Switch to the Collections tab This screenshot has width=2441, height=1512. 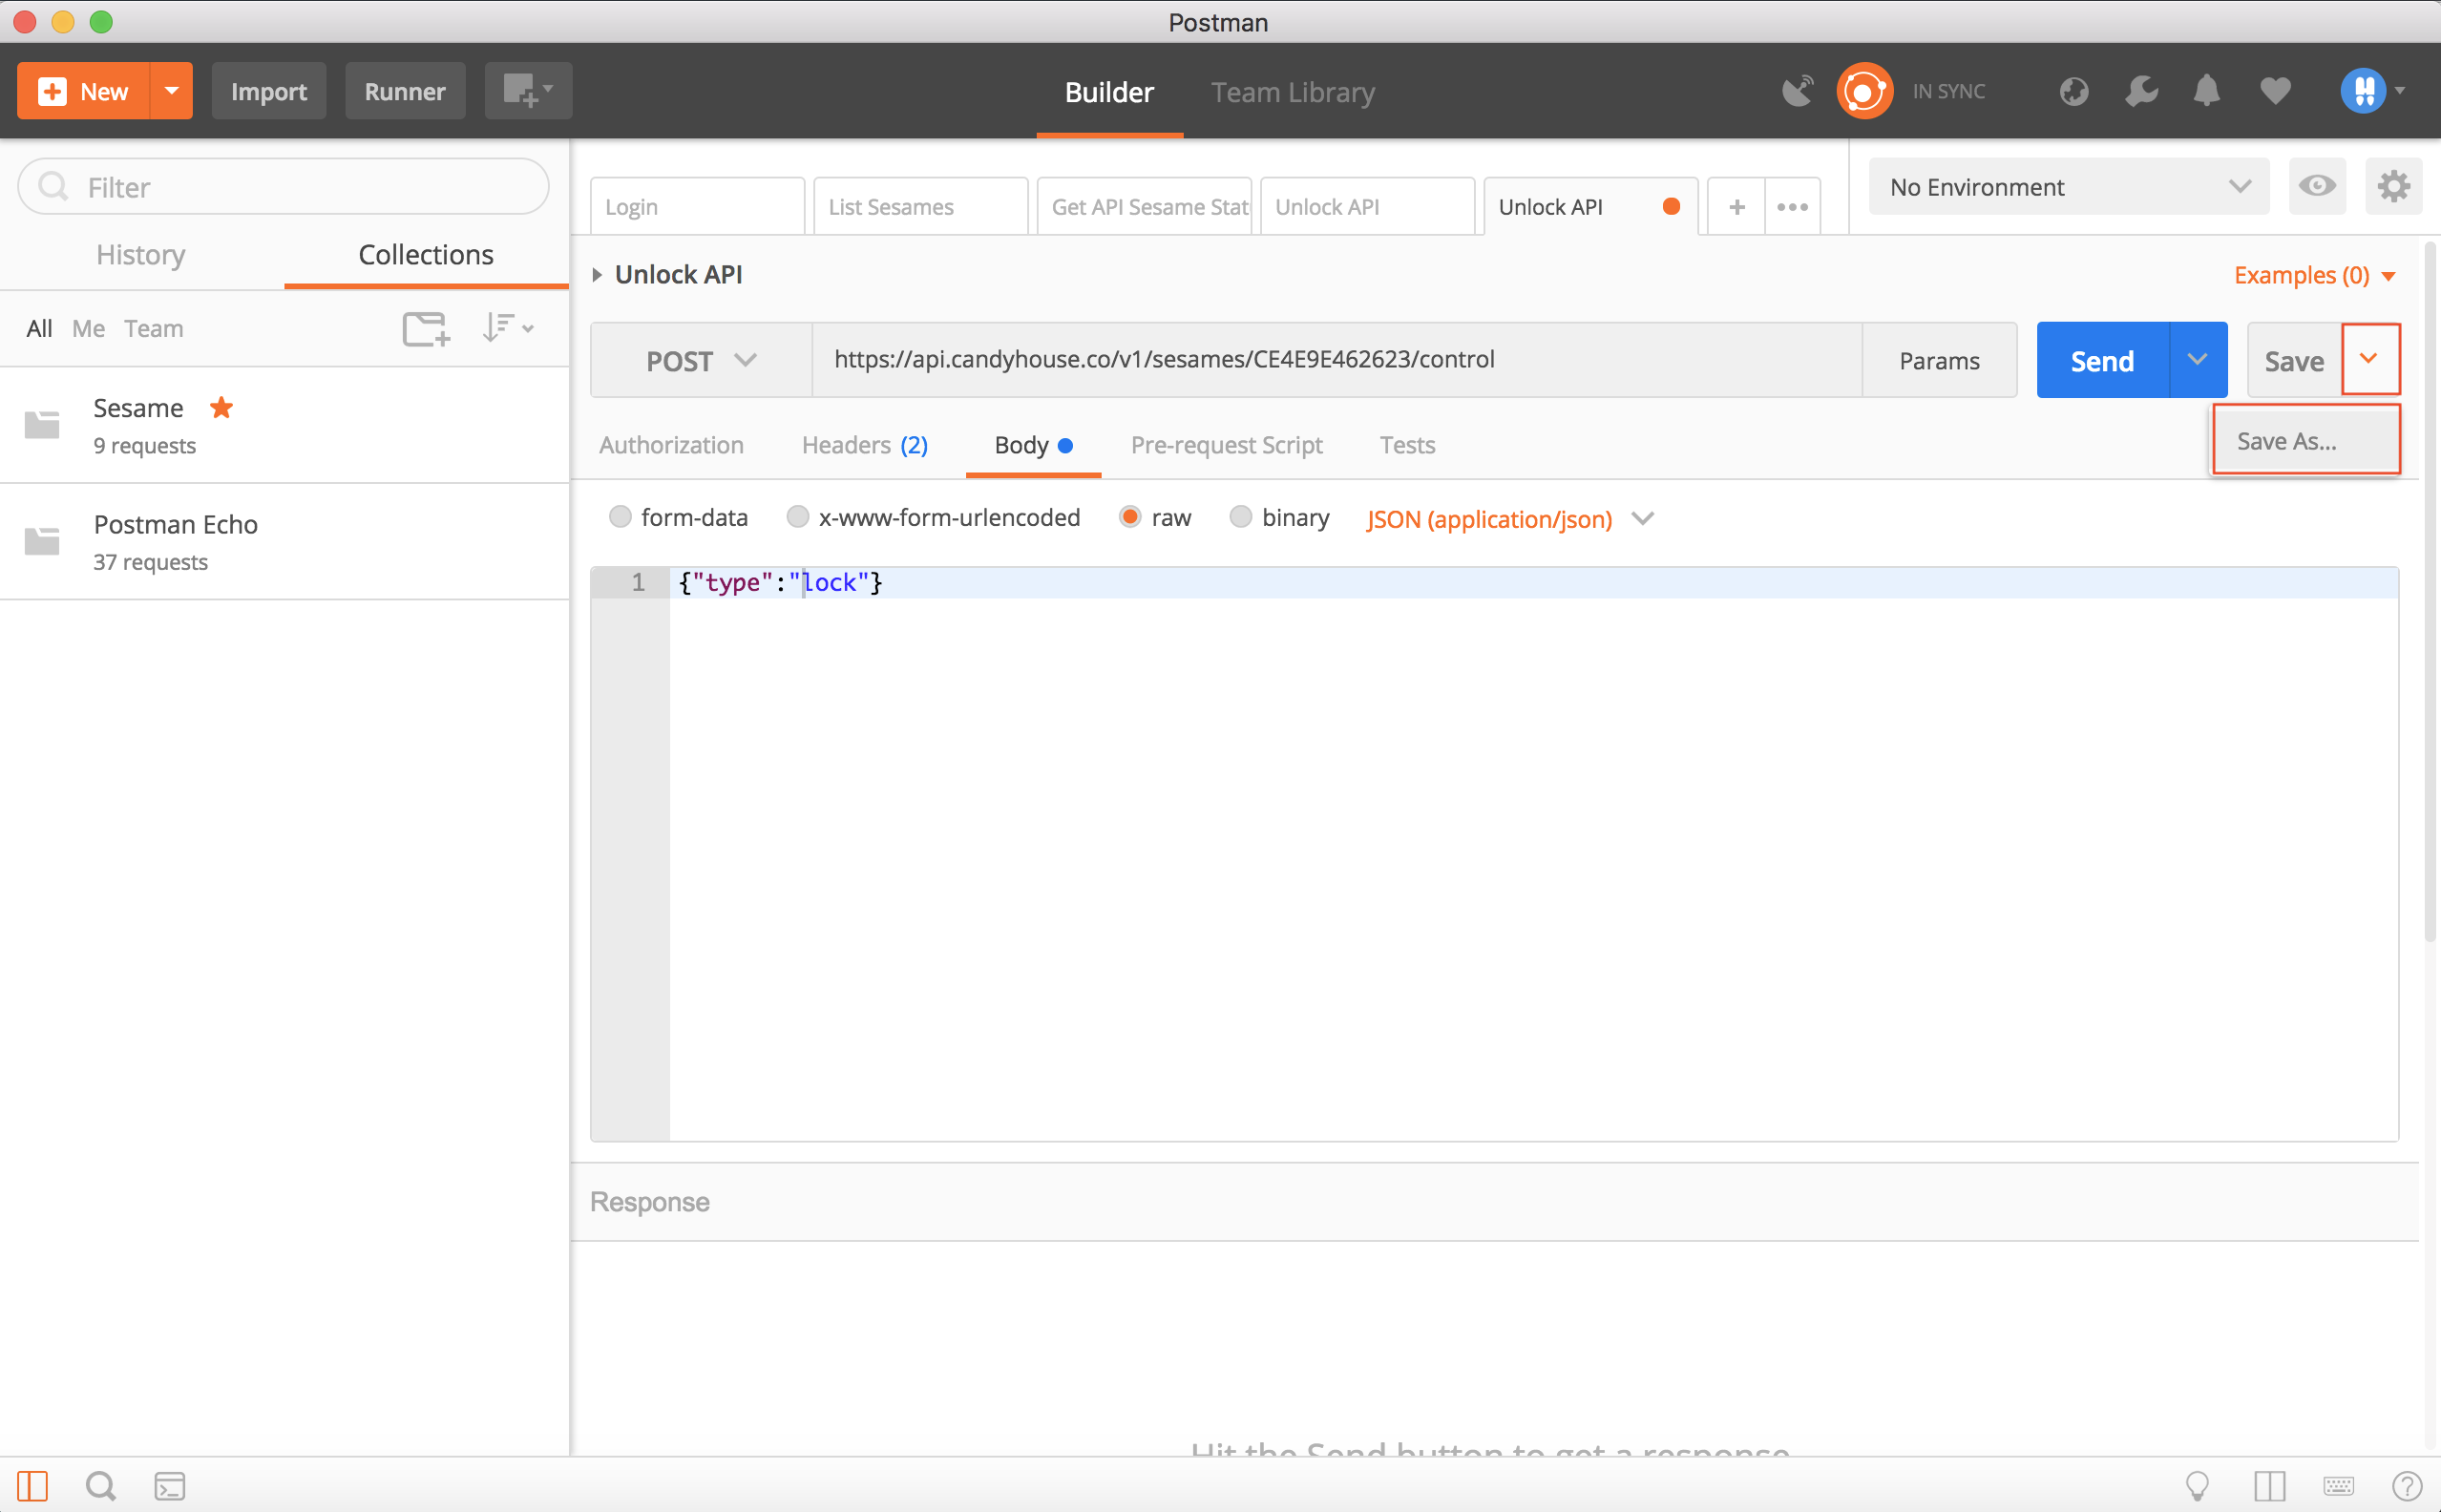tap(426, 255)
